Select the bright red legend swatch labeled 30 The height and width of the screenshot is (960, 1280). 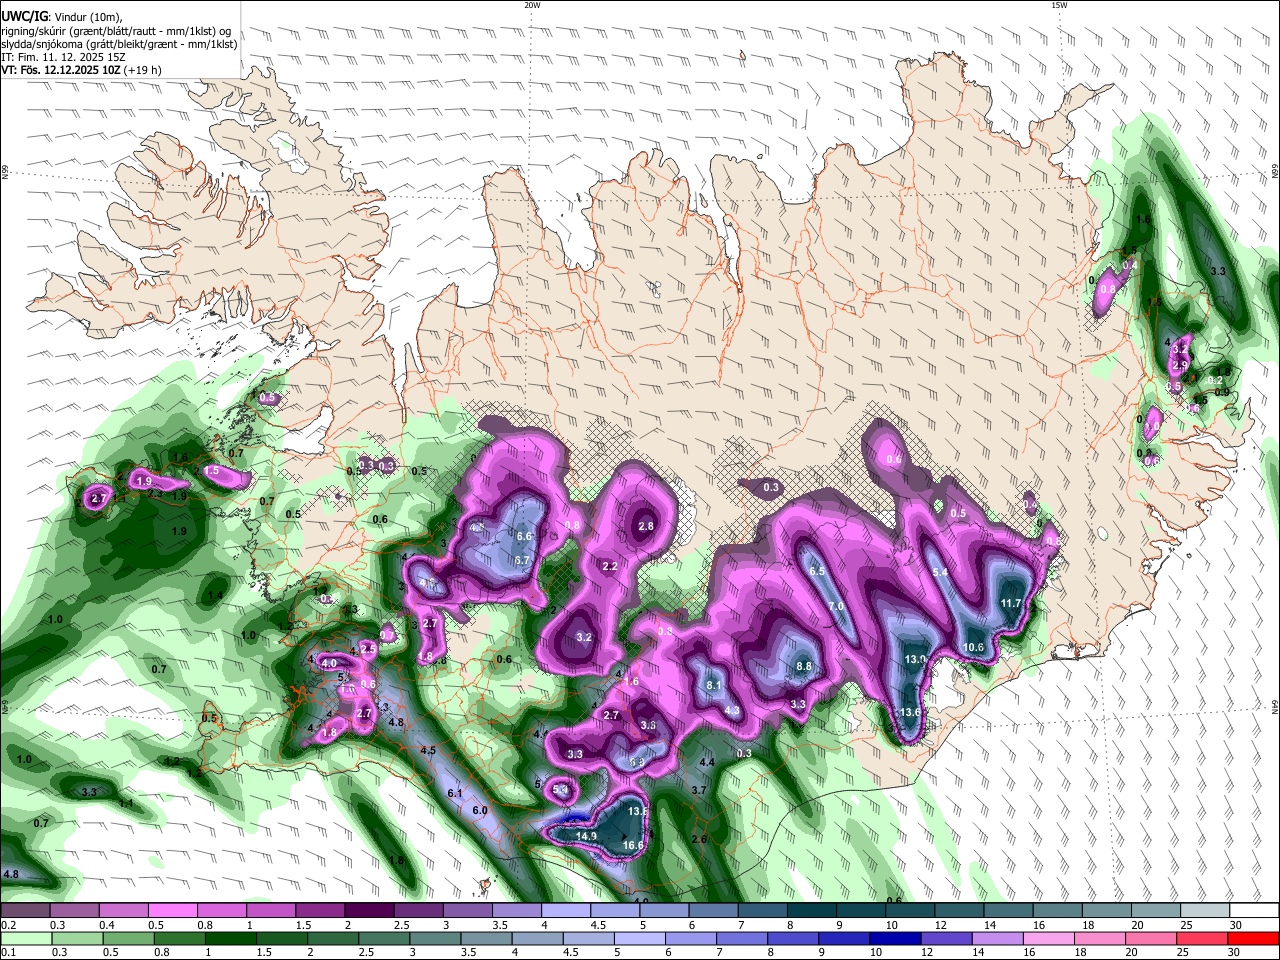pos(1253,939)
